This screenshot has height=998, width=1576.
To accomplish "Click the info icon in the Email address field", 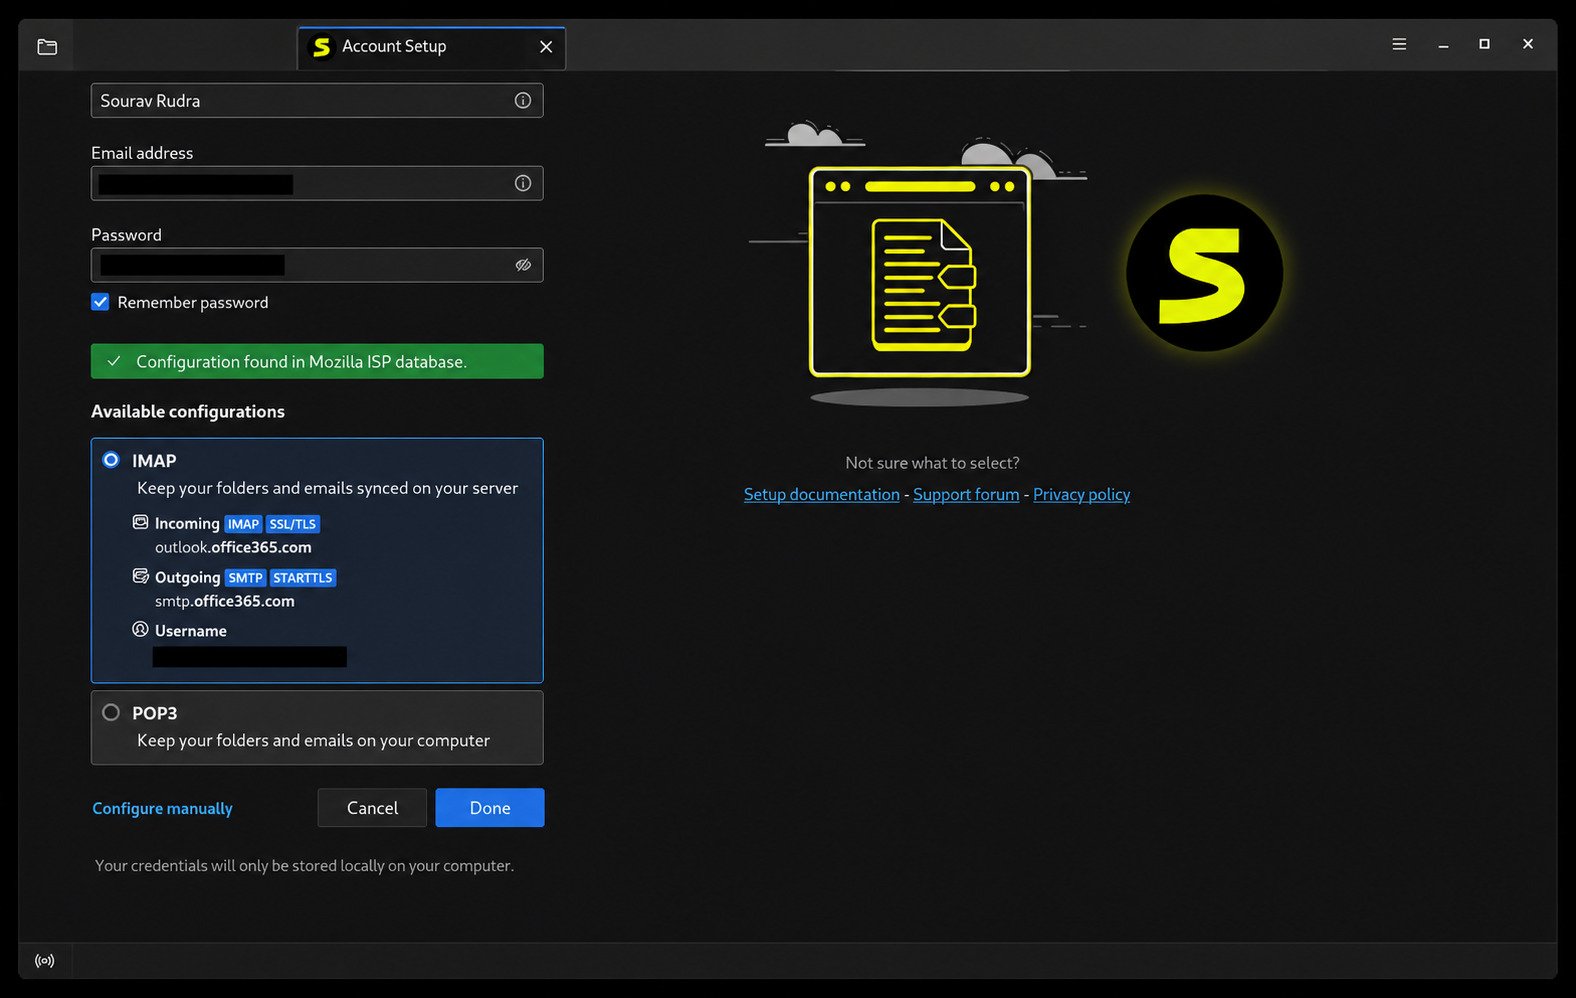I will click(523, 183).
